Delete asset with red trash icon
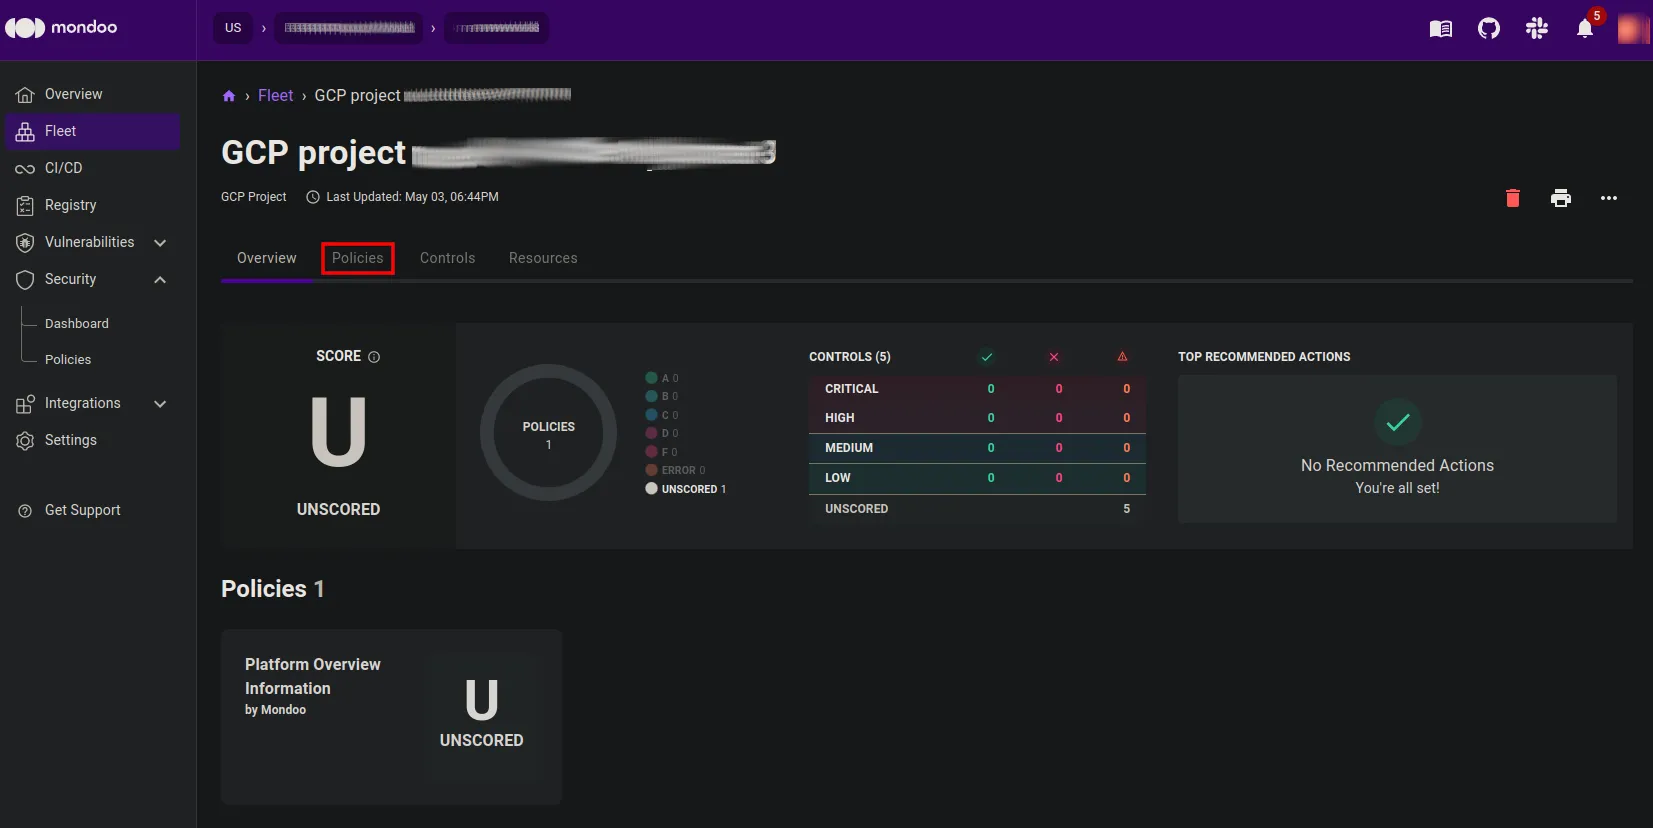1653x828 pixels. coord(1513,198)
